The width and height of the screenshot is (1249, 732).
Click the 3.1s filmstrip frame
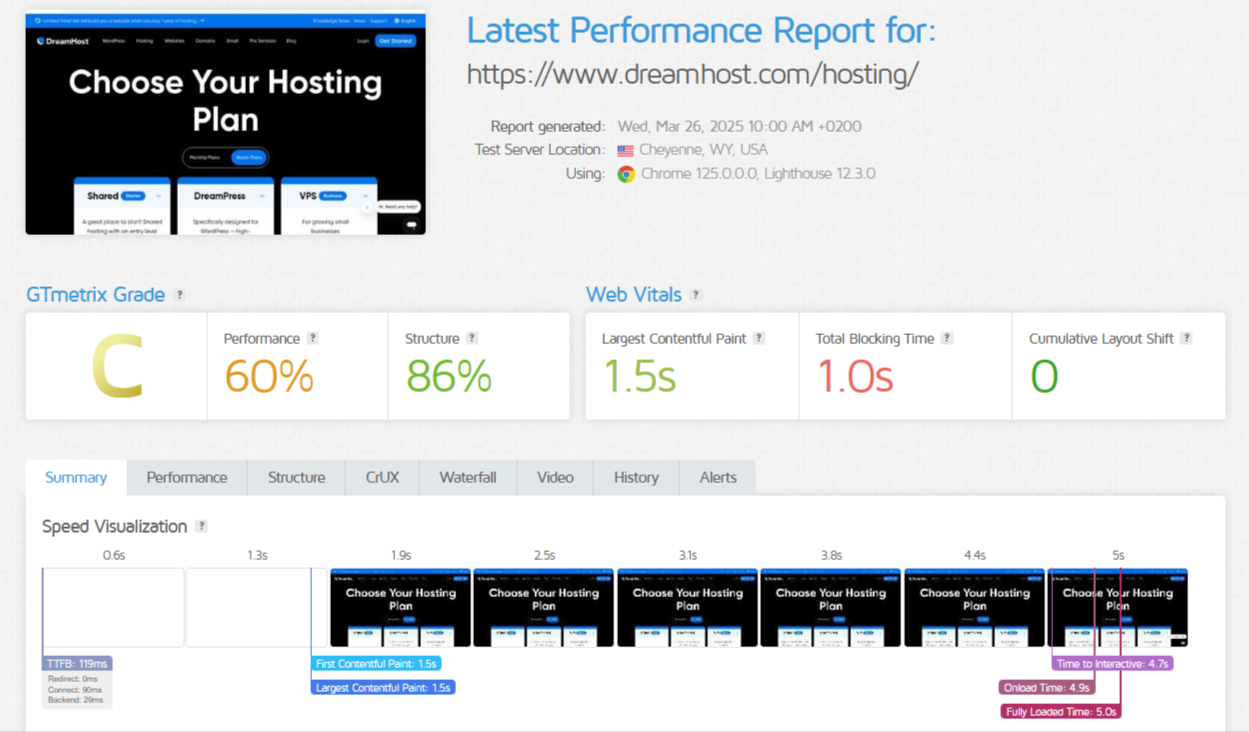point(687,607)
